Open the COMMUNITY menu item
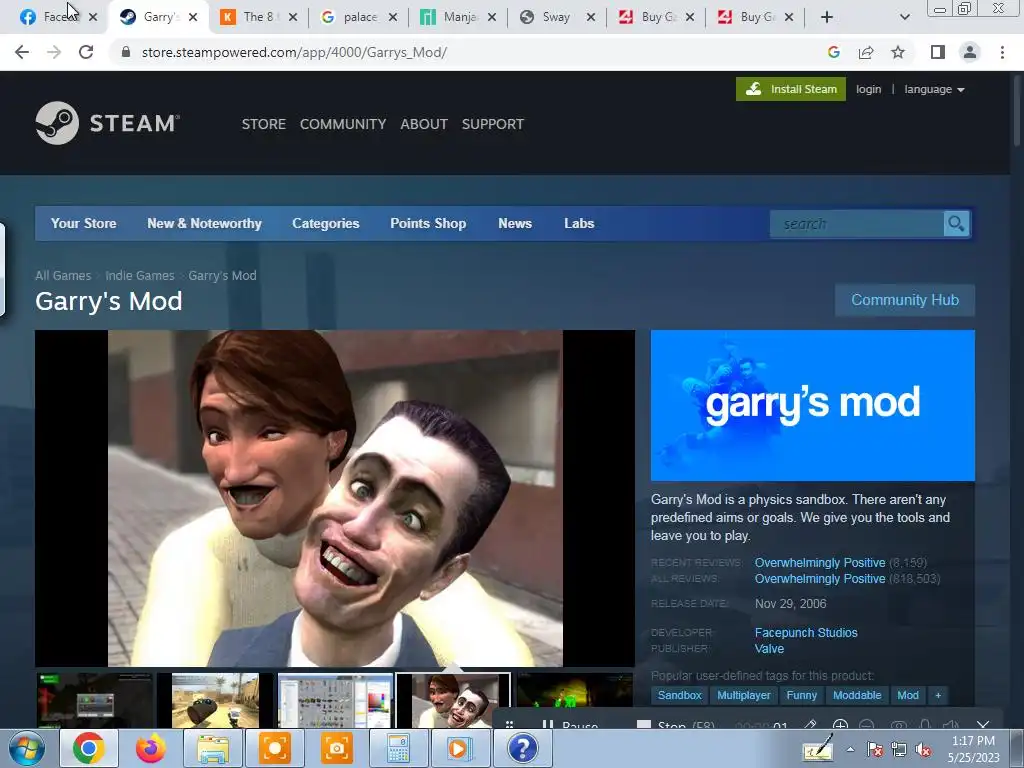 tap(343, 124)
